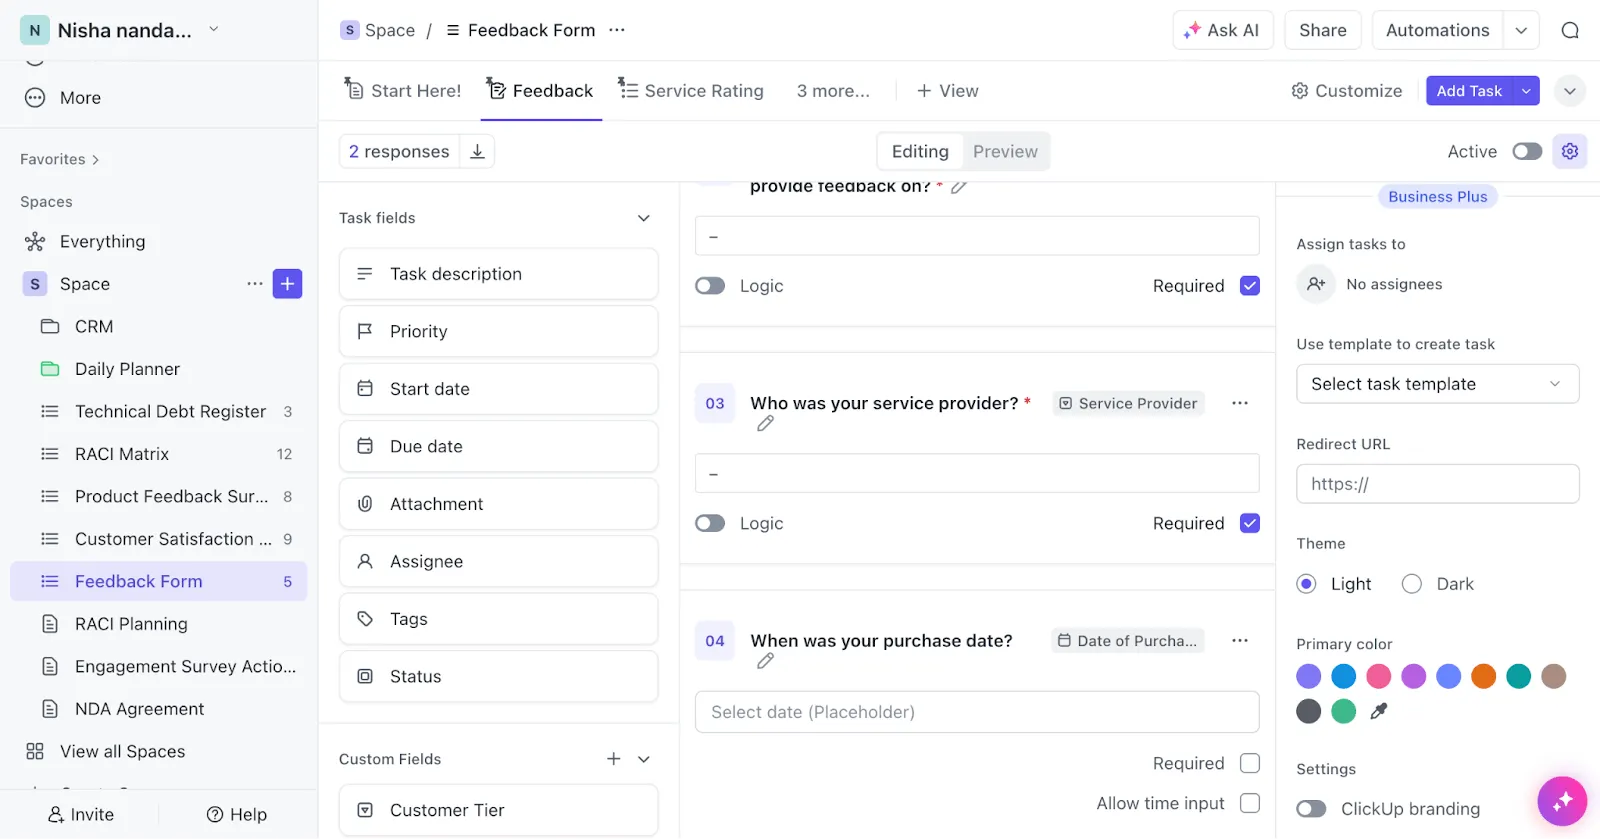Add the Assignee field
The image size is (1600, 839).
point(498,561)
